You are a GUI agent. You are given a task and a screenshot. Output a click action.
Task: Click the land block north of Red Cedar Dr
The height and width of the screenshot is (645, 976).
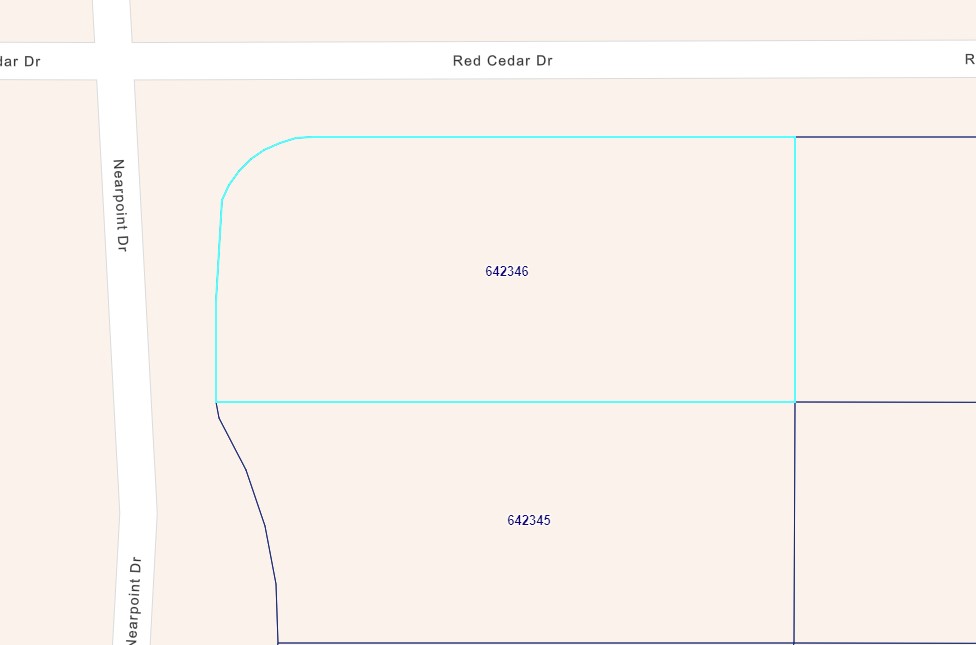pyautogui.click(x=550, y=18)
